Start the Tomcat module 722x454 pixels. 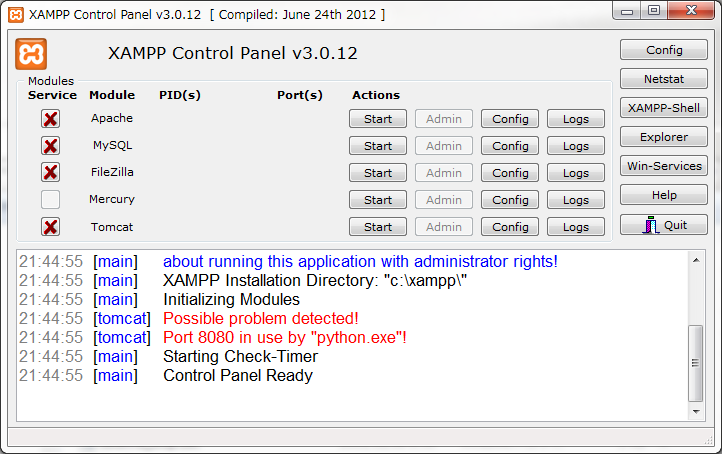tap(378, 227)
